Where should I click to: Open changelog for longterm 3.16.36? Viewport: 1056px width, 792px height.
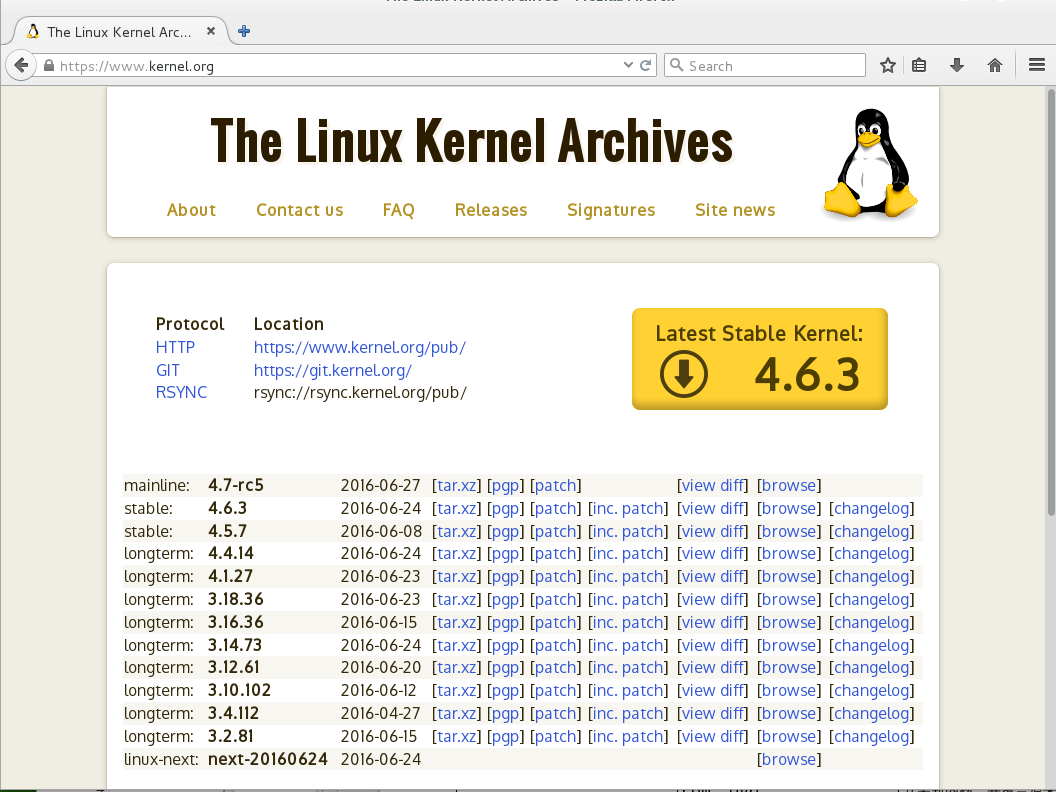871,622
